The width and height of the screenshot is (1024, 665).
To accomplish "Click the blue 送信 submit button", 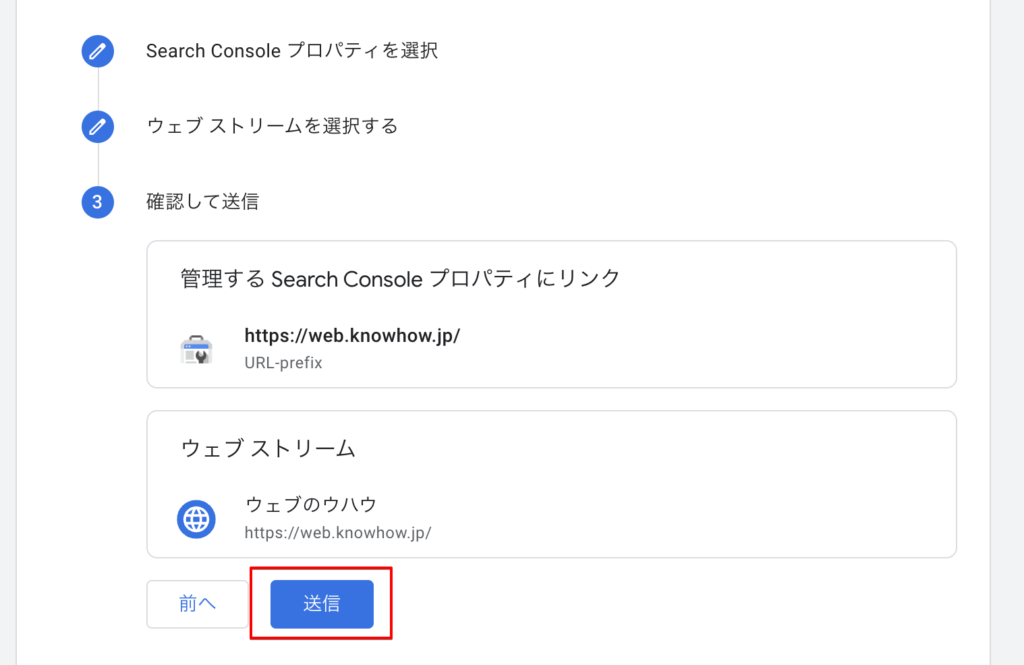I will (322, 604).
